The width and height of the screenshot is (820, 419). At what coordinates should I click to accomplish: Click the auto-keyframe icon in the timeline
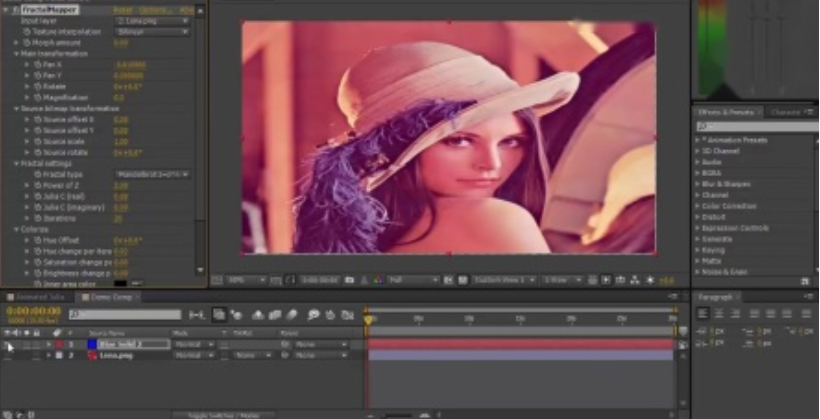point(331,314)
